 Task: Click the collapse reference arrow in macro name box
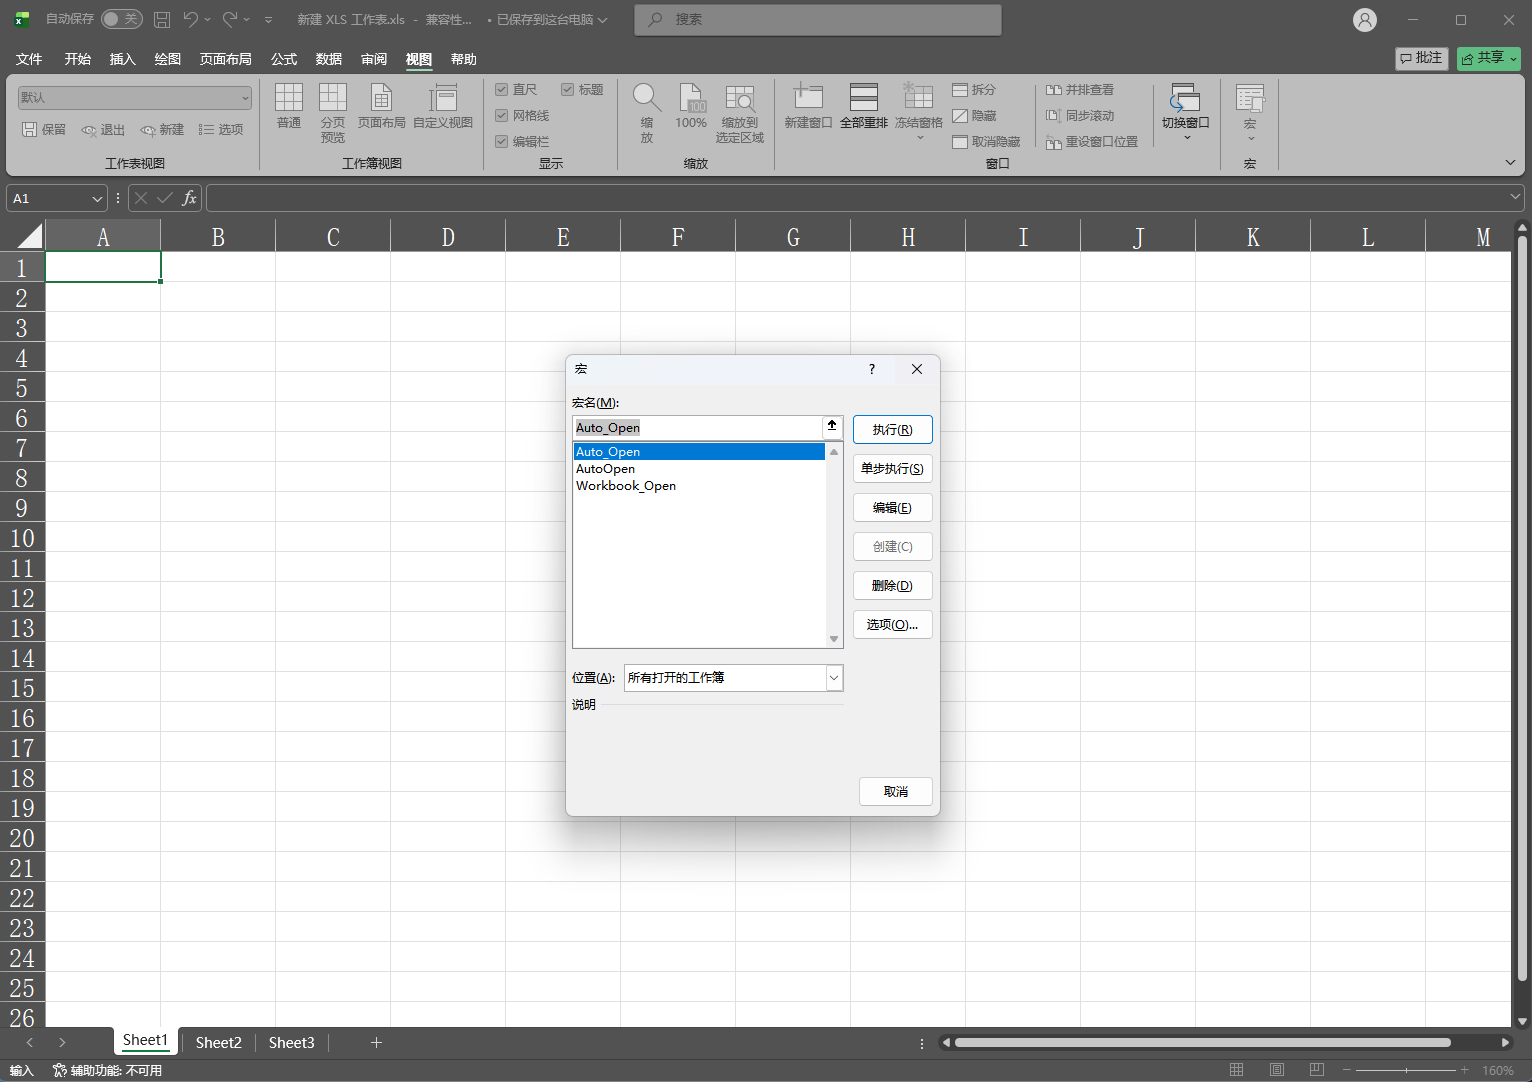click(832, 427)
